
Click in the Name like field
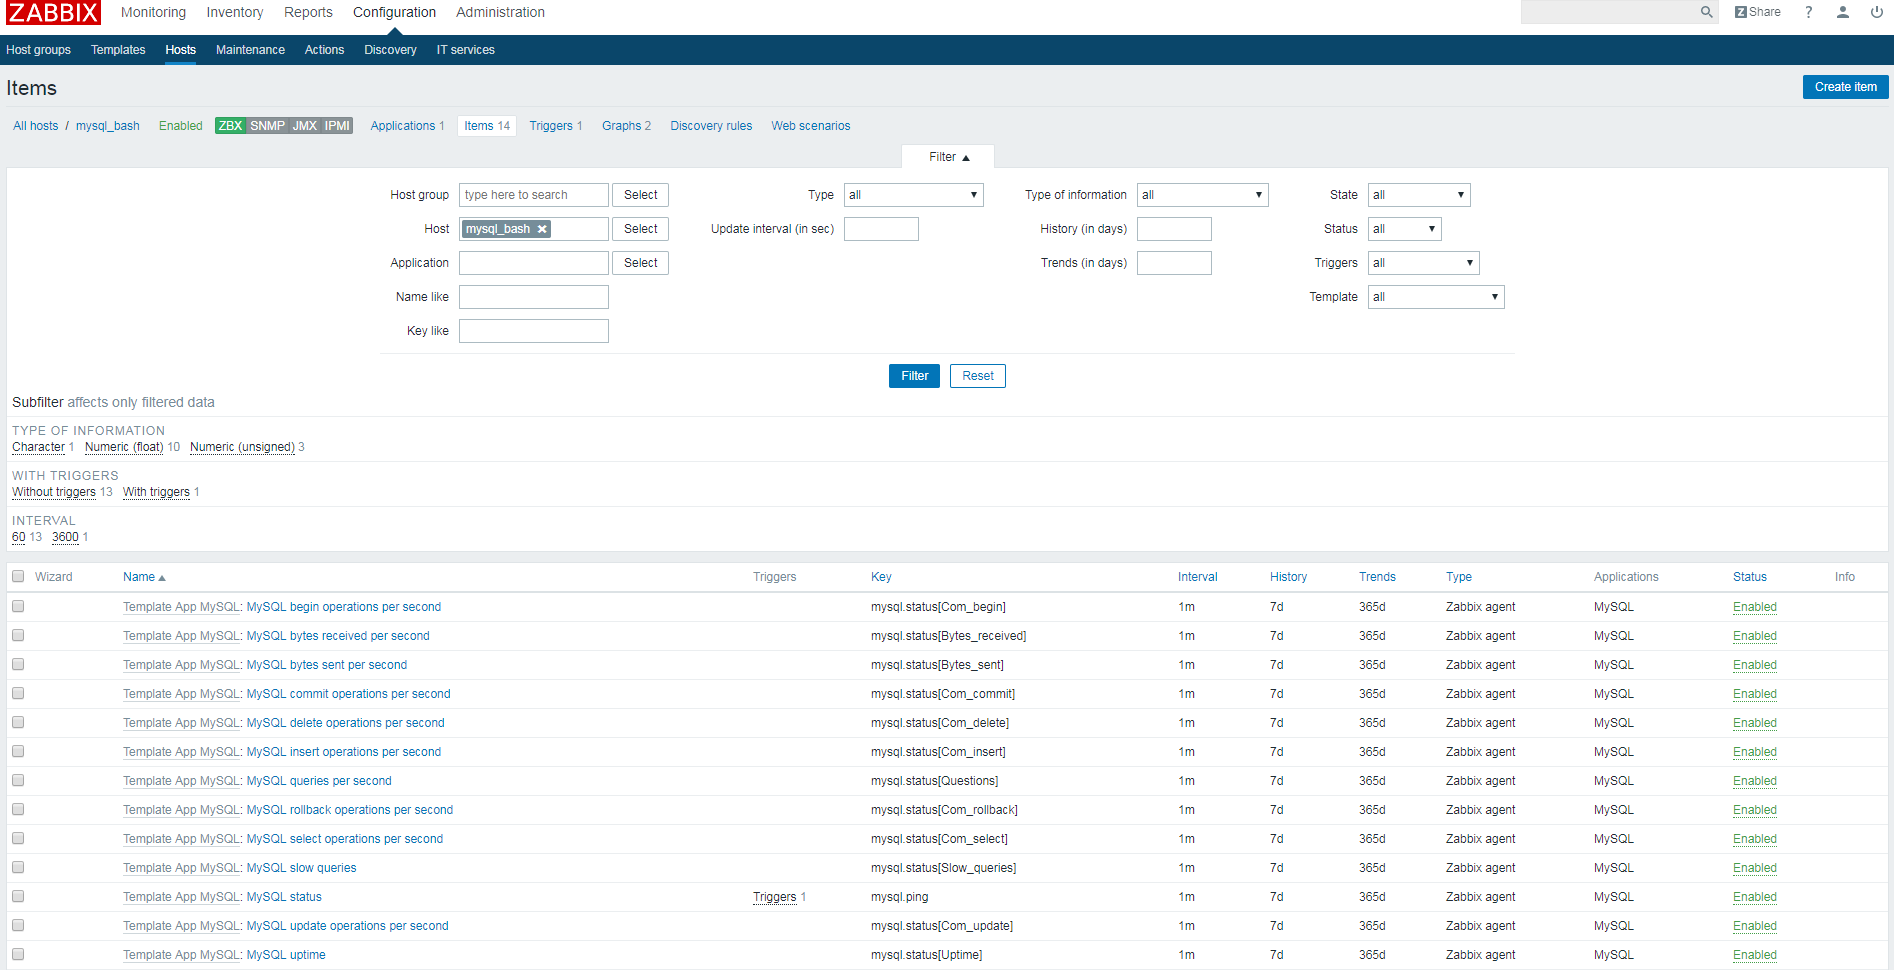coord(534,297)
